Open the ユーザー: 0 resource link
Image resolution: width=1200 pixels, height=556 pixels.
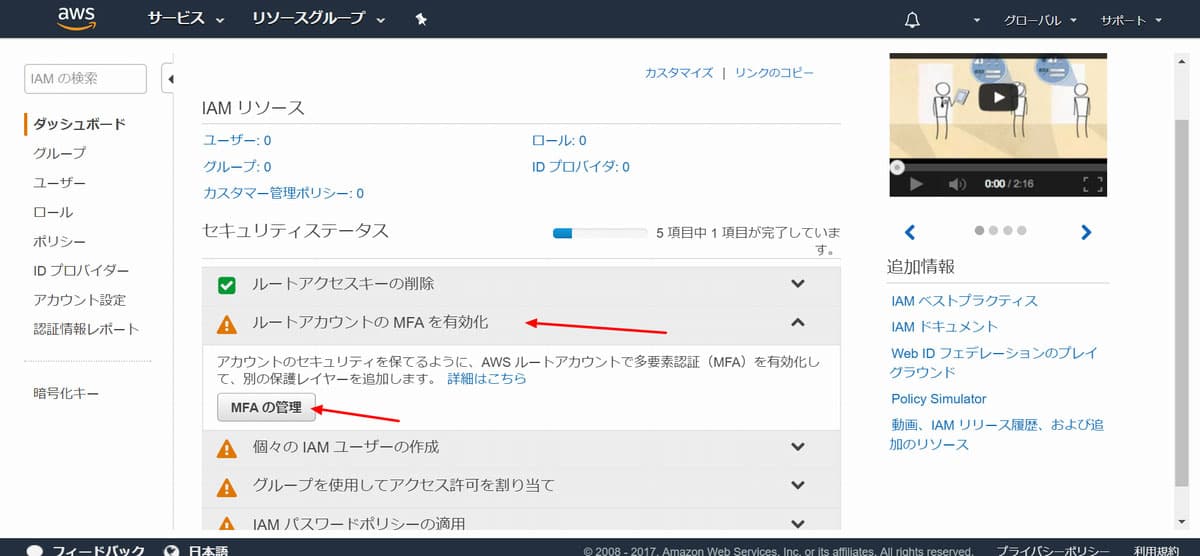click(x=237, y=140)
